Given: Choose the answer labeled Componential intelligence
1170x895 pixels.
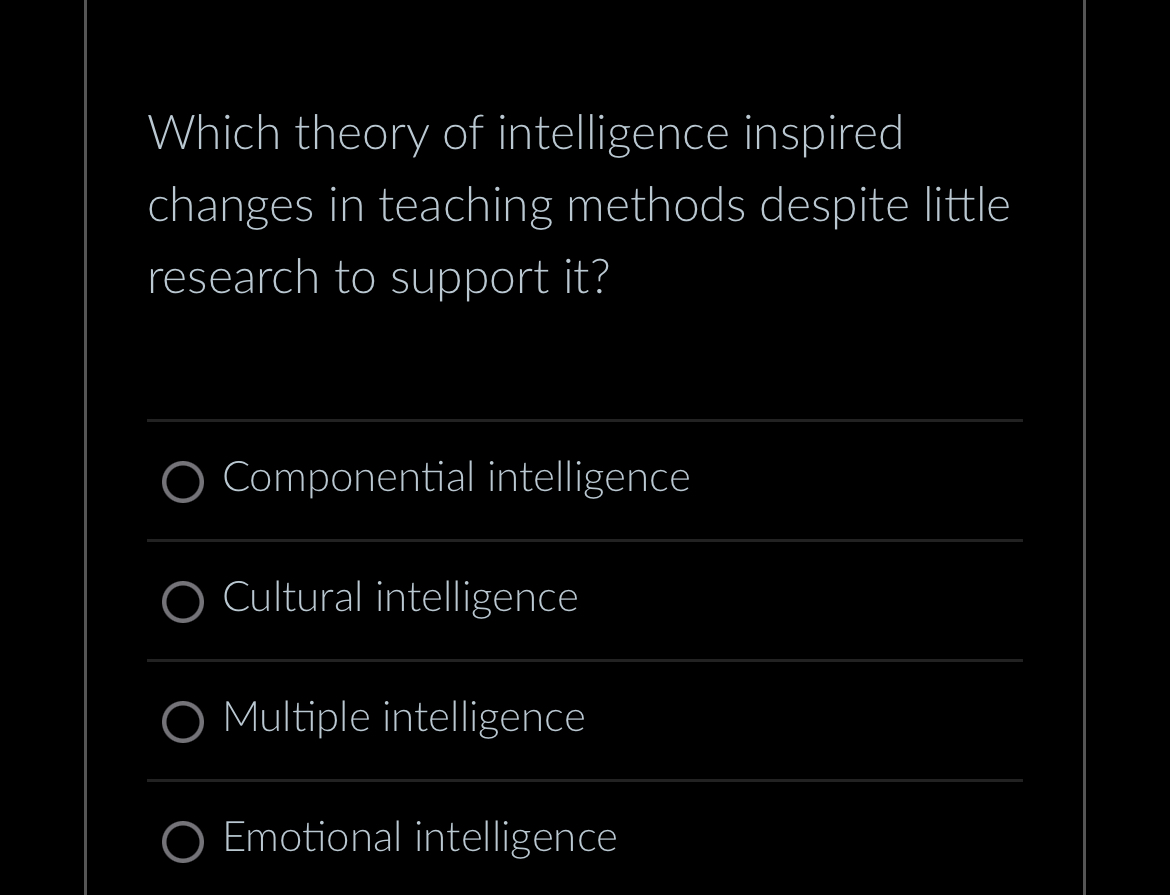Looking at the screenshot, I should click(x=456, y=478).
